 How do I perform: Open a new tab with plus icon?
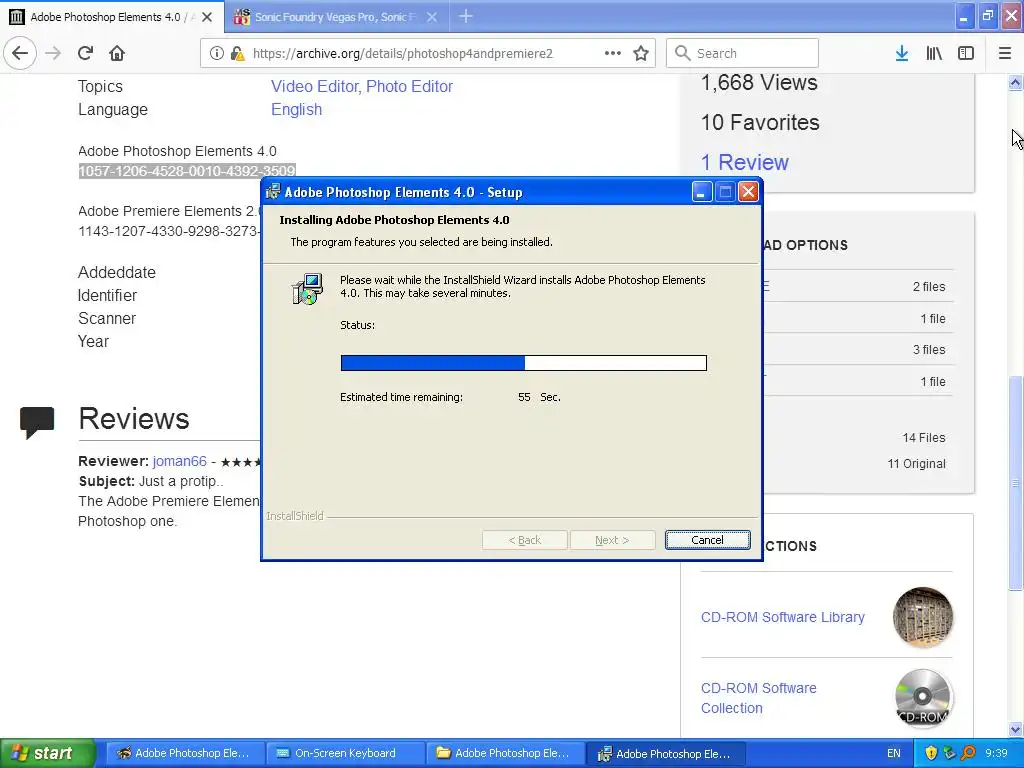tap(466, 16)
